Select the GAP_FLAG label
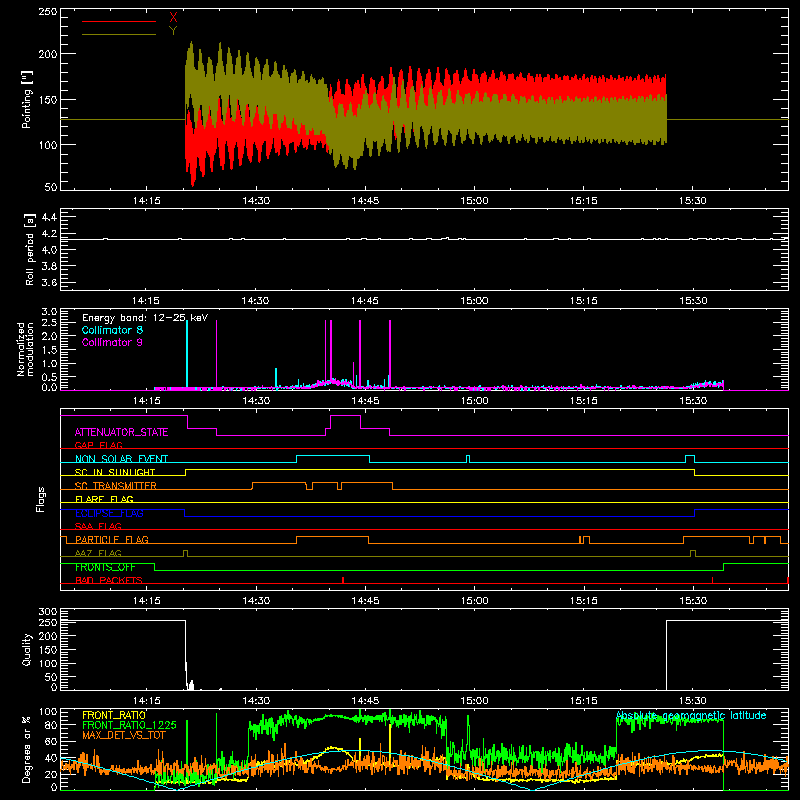The height and width of the screenshot is (800, 800). click(x=98, y=445)
